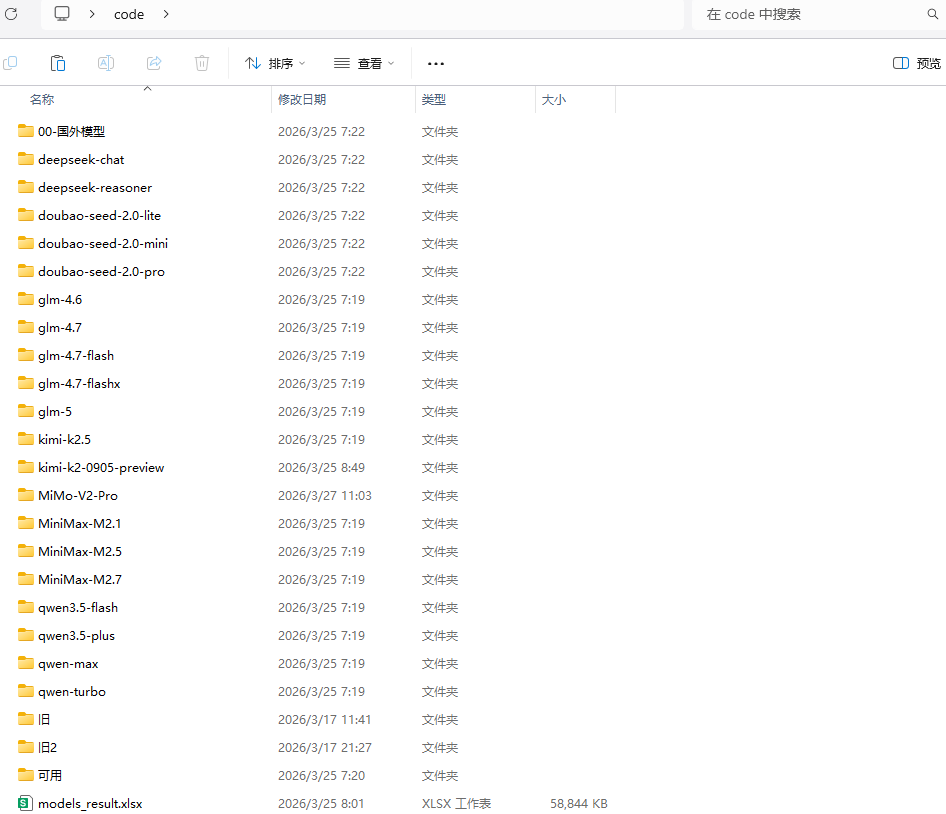Image resolution: width=946 pixels, height=814 pixels.
Task: Click the paste clipboard icon
Action: pyautogui.click(x=58, y=63)
